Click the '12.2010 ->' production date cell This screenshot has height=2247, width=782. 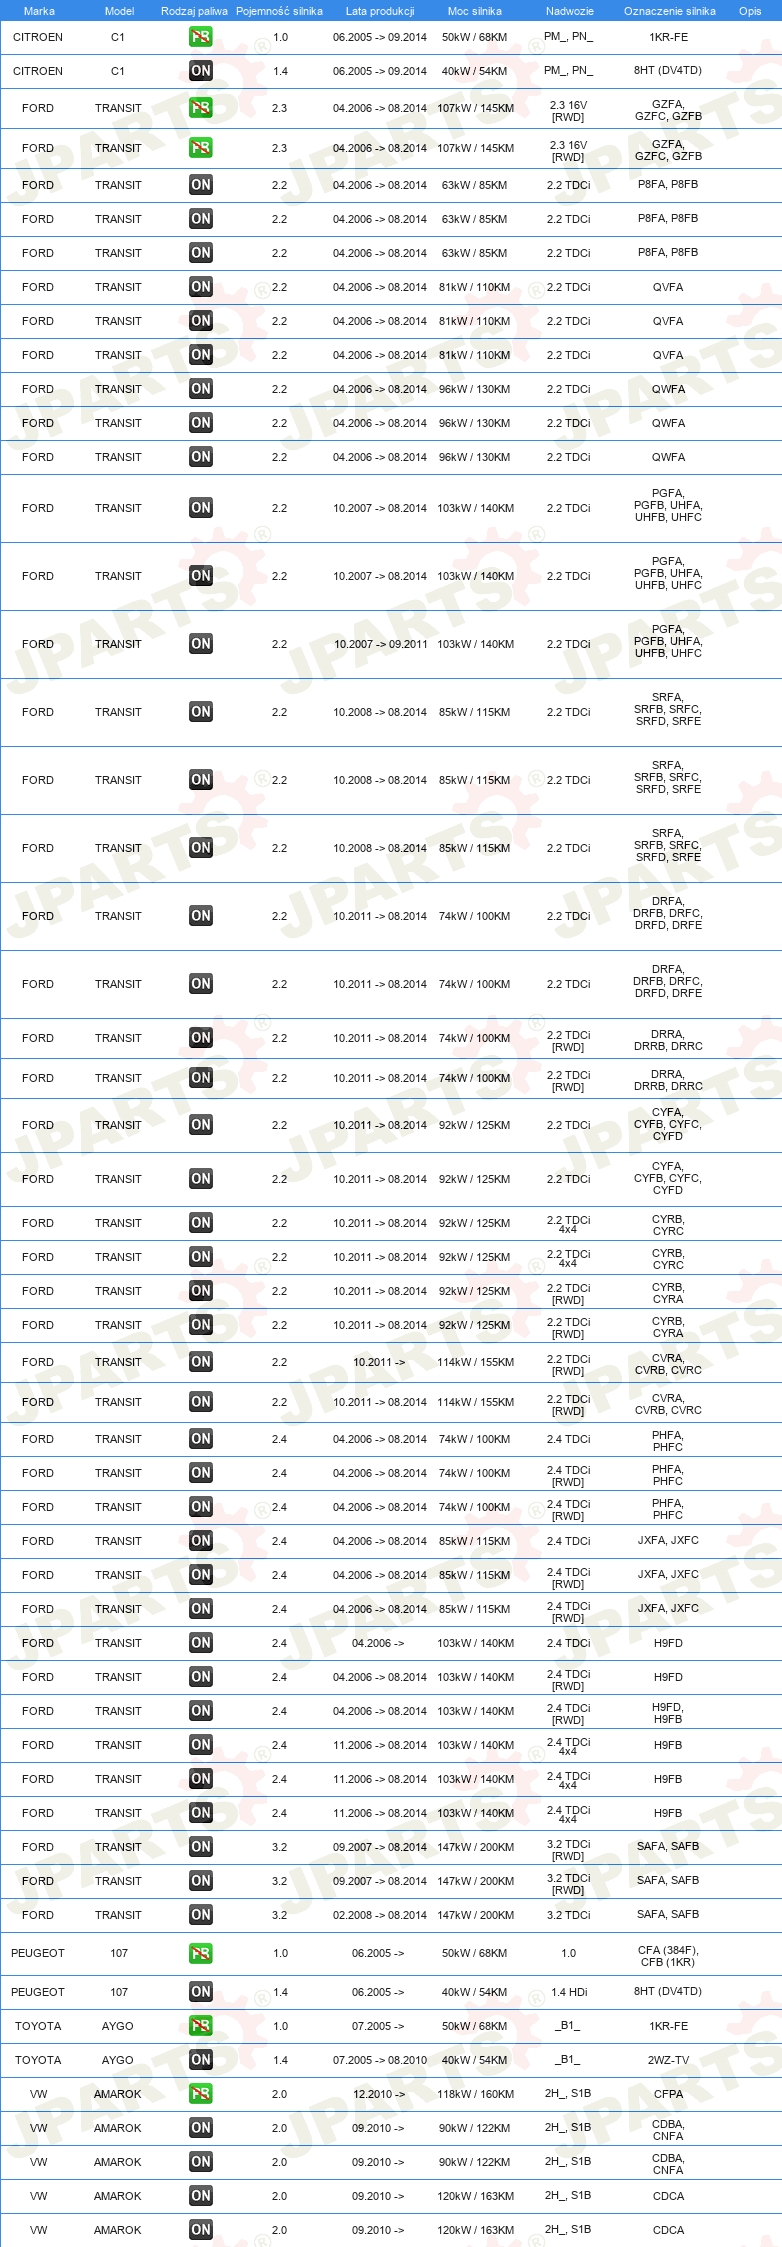pos(379,2094)
